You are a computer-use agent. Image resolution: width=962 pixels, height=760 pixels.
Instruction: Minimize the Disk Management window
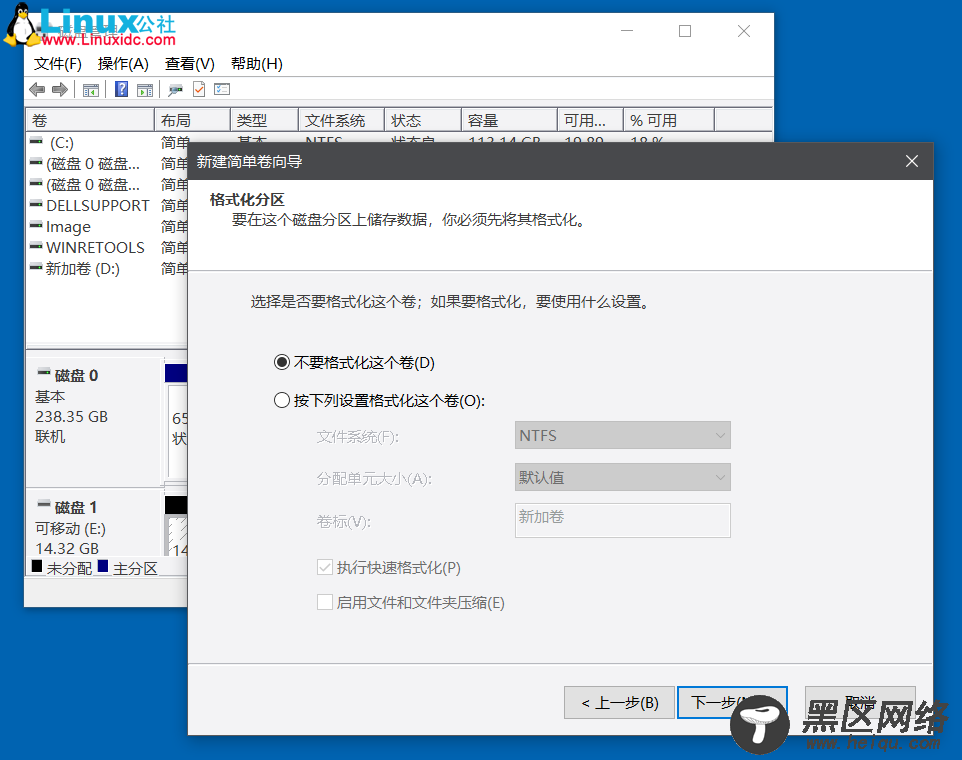click(x=627, y=31)
